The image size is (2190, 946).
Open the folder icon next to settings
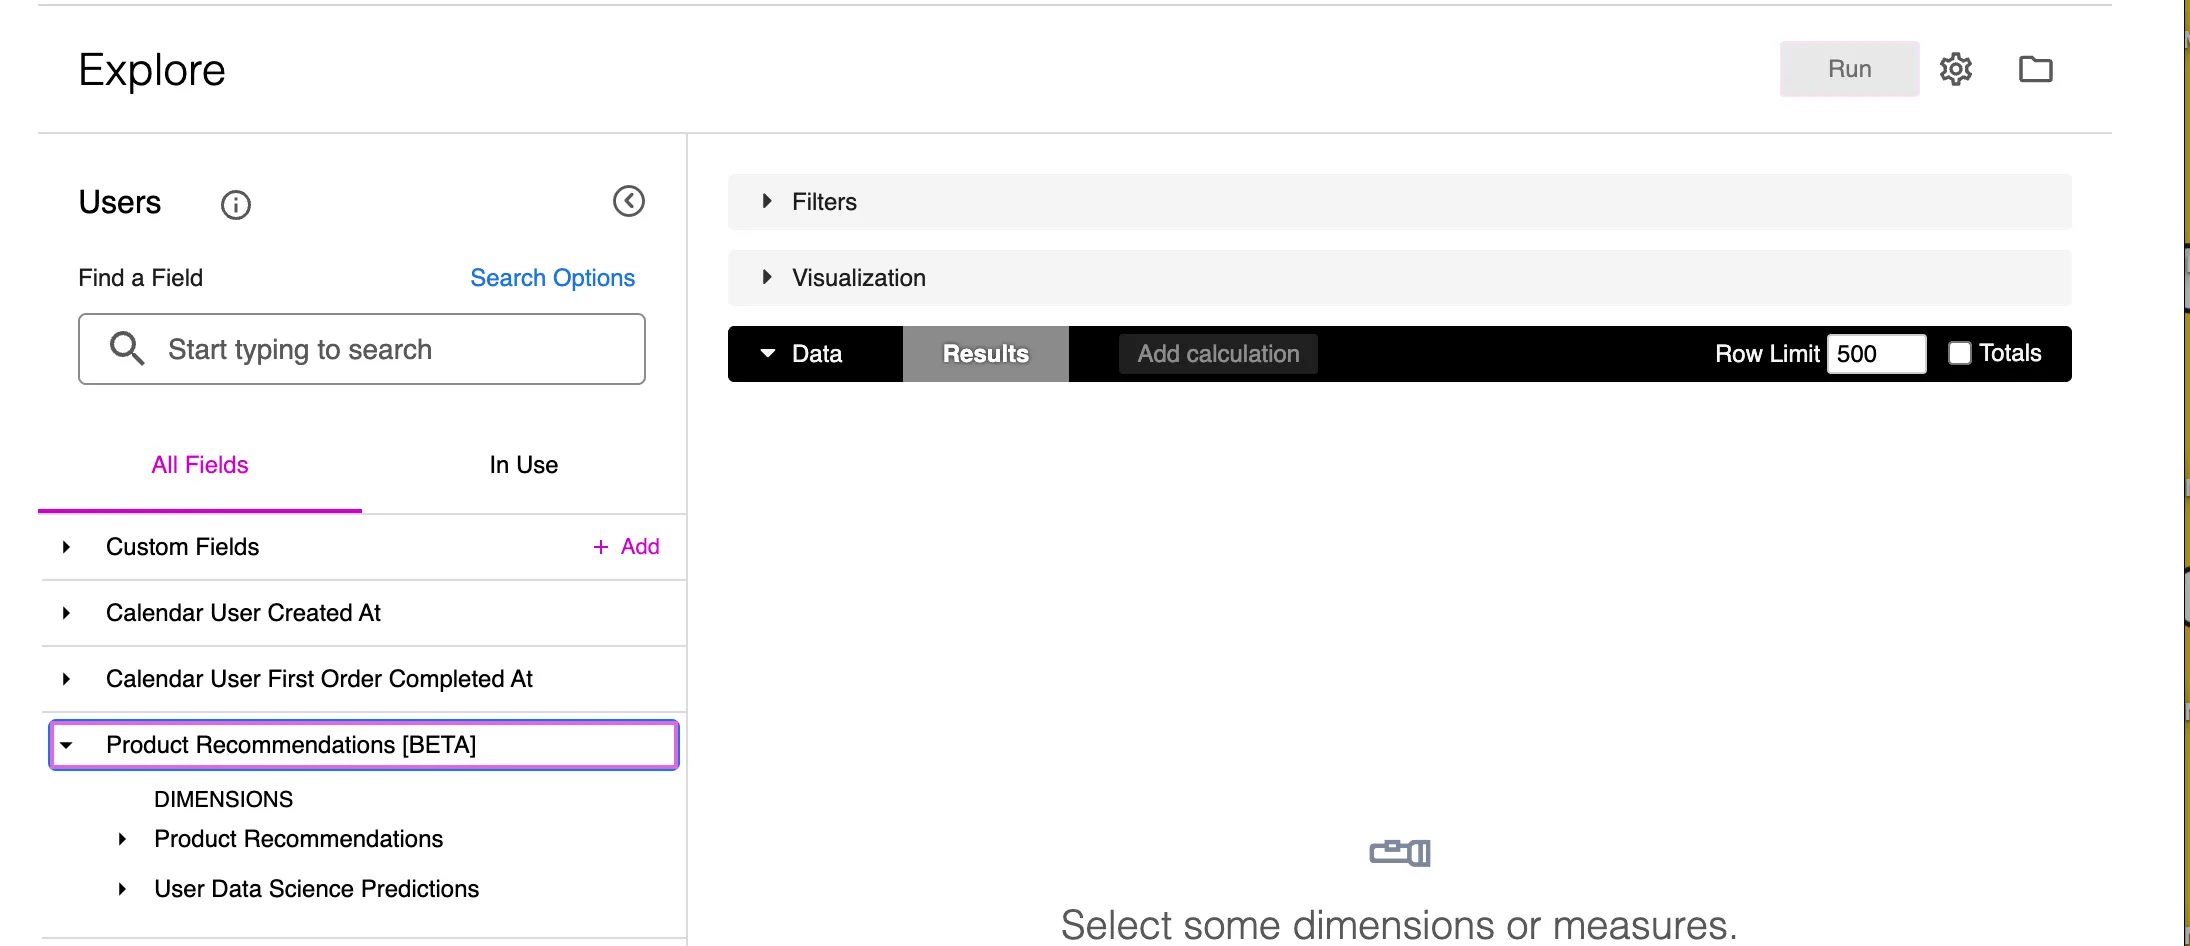tap(2035, 69)
